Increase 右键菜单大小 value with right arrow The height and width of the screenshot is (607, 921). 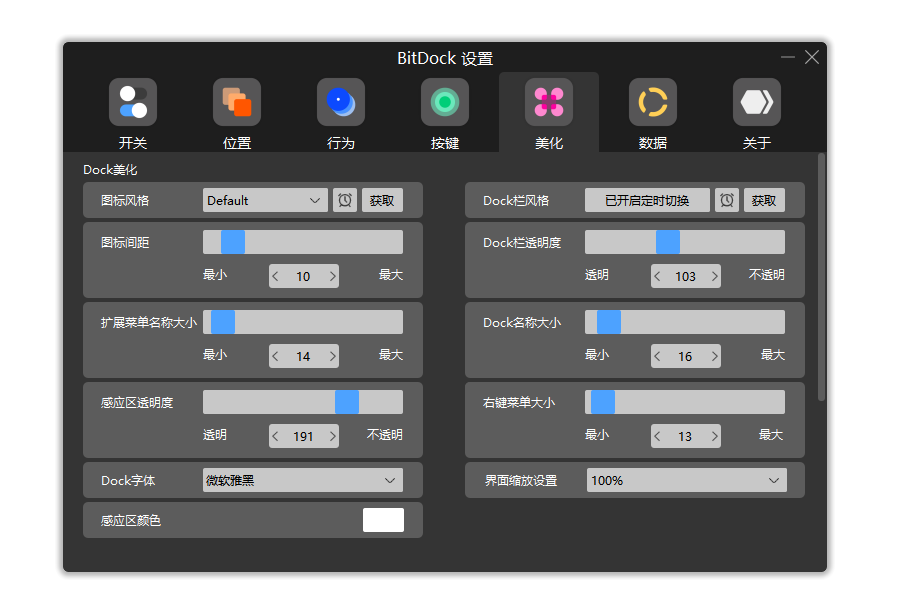(714, 436)
